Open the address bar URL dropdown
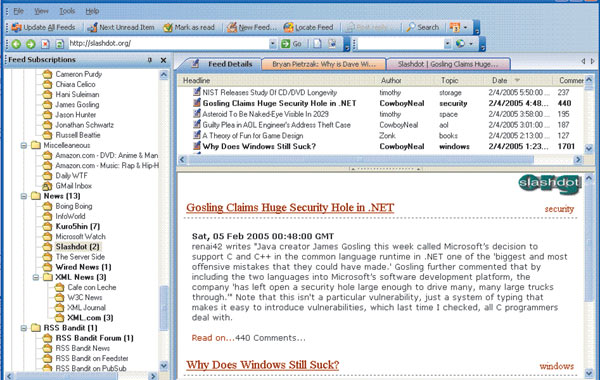The width and height of the screenshot is (600, 380). point(272,44)
